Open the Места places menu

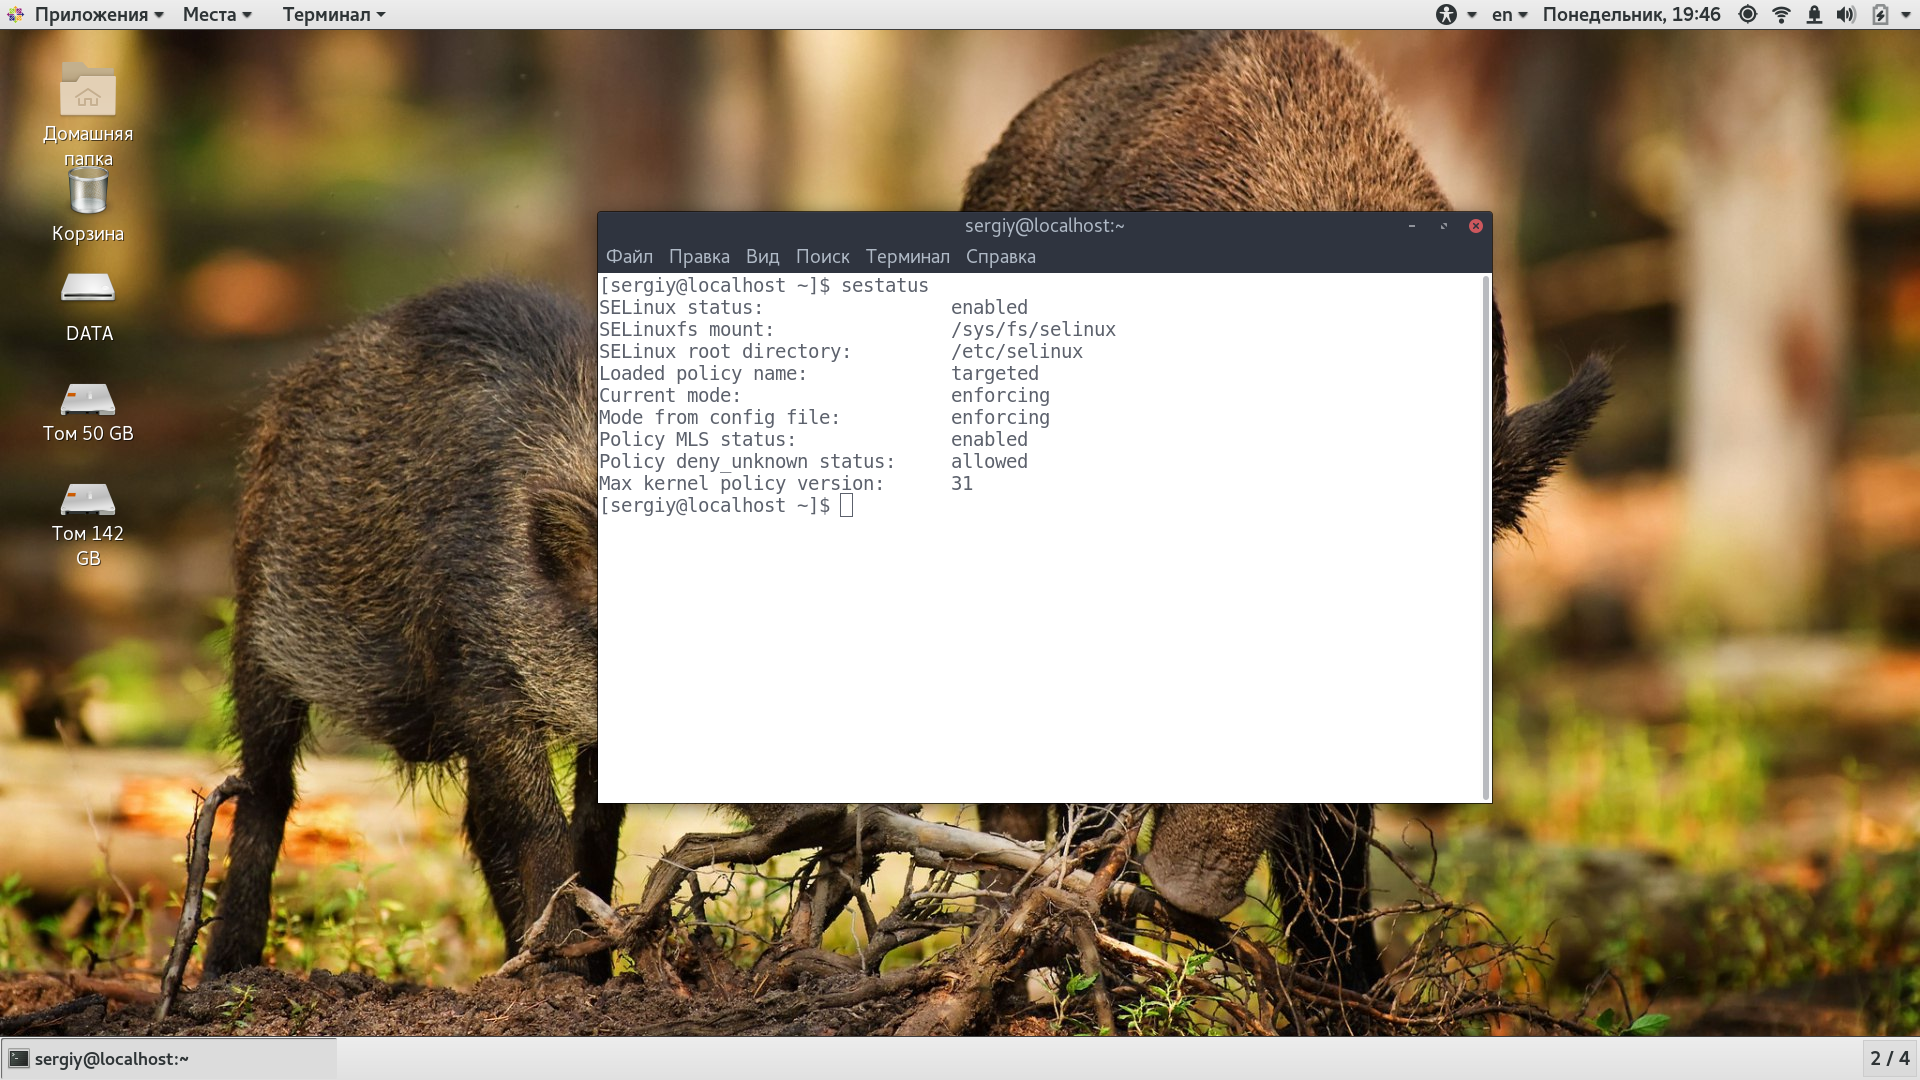pos(217,14)
